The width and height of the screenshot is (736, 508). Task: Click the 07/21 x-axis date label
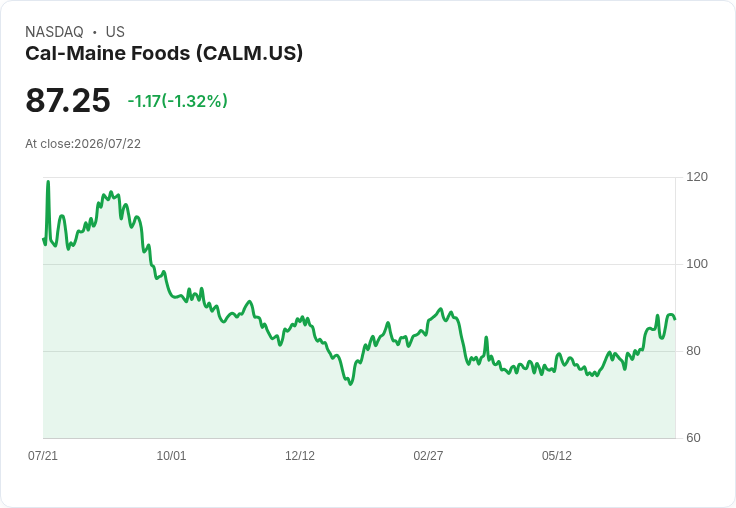pos(43,455)
